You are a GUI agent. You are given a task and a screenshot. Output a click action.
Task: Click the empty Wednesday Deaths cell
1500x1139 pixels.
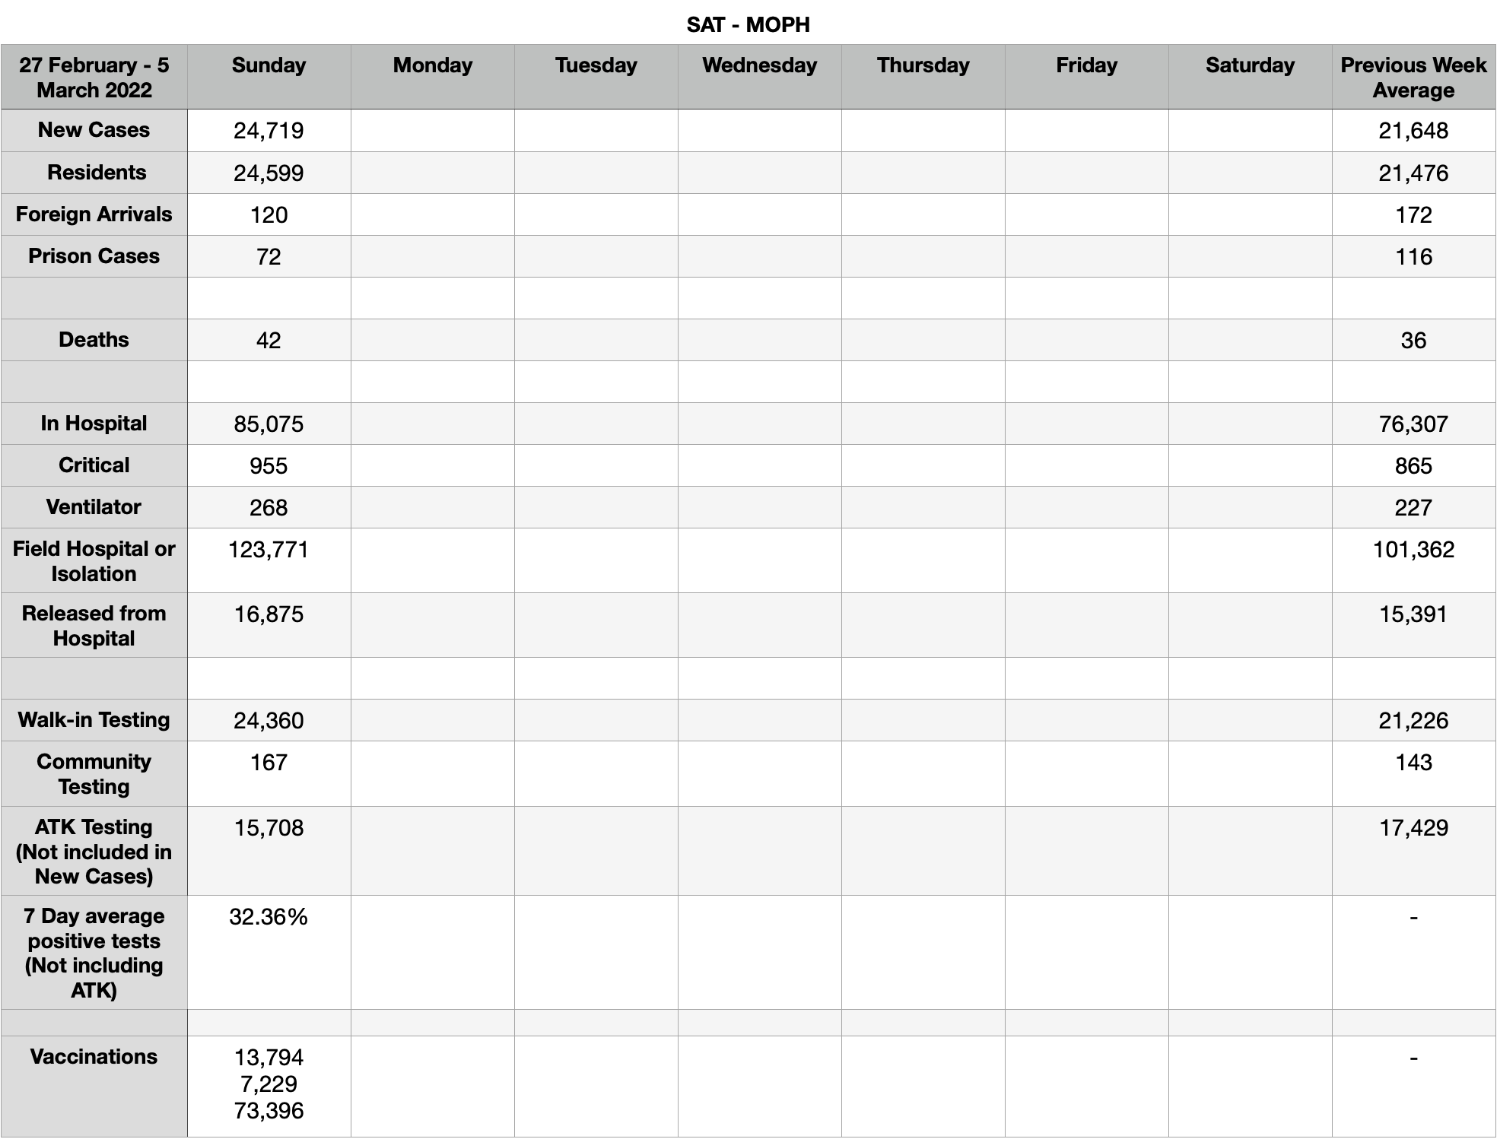(x=759, y=340)
